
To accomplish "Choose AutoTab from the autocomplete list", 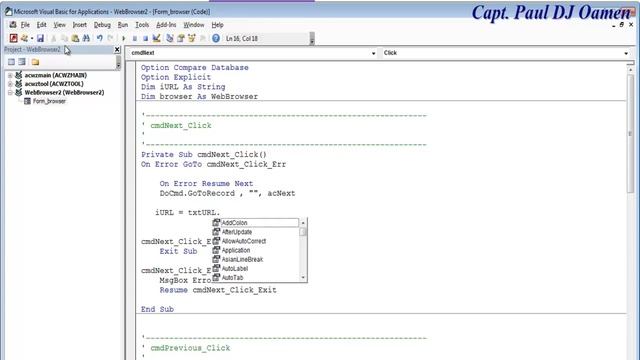I will pos(256,278).
